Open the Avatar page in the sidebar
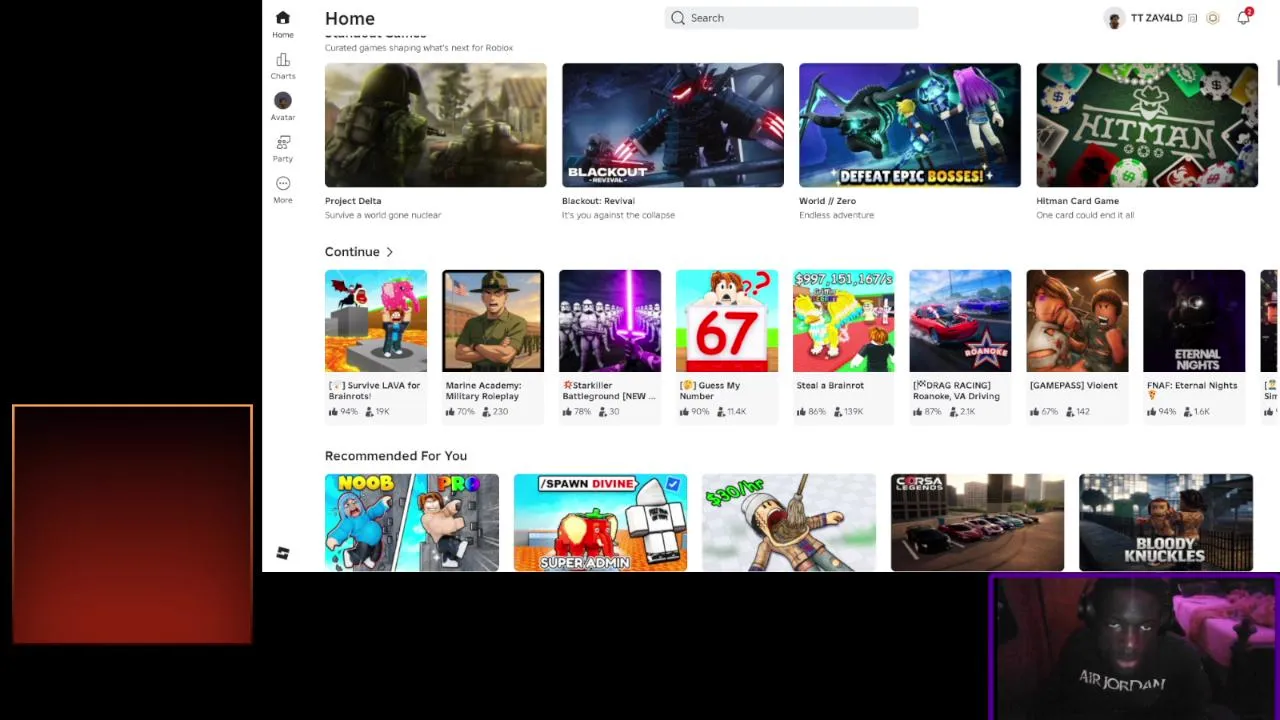Image resolution: width=1280 pixels, height=720 pixels. click(283, 107)
